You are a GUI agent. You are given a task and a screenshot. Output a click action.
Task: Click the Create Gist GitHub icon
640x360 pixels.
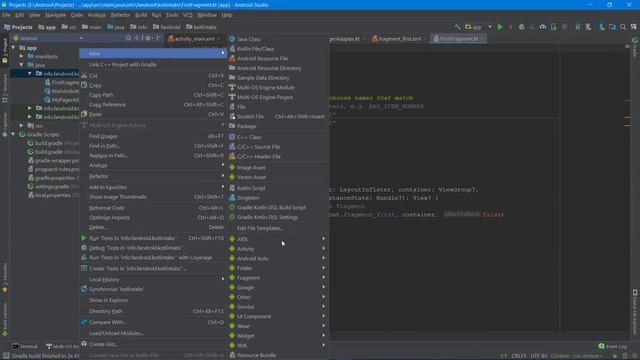click(84, 344)
